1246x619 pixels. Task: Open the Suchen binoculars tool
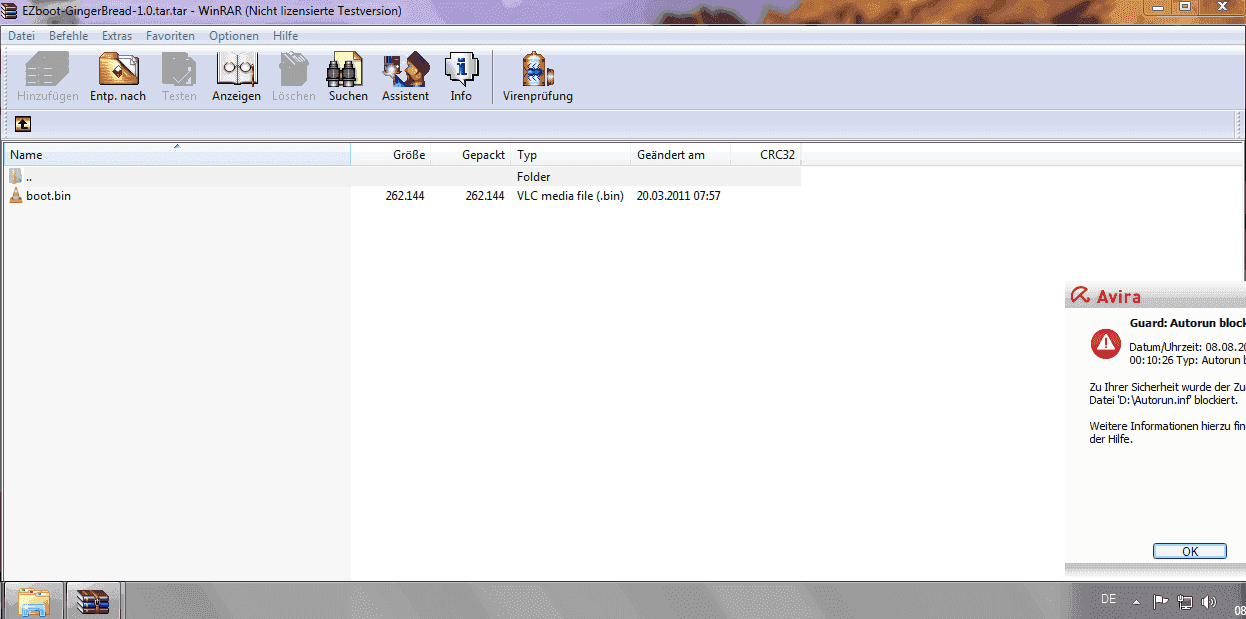pyautogui.click(x=348, y=78)
